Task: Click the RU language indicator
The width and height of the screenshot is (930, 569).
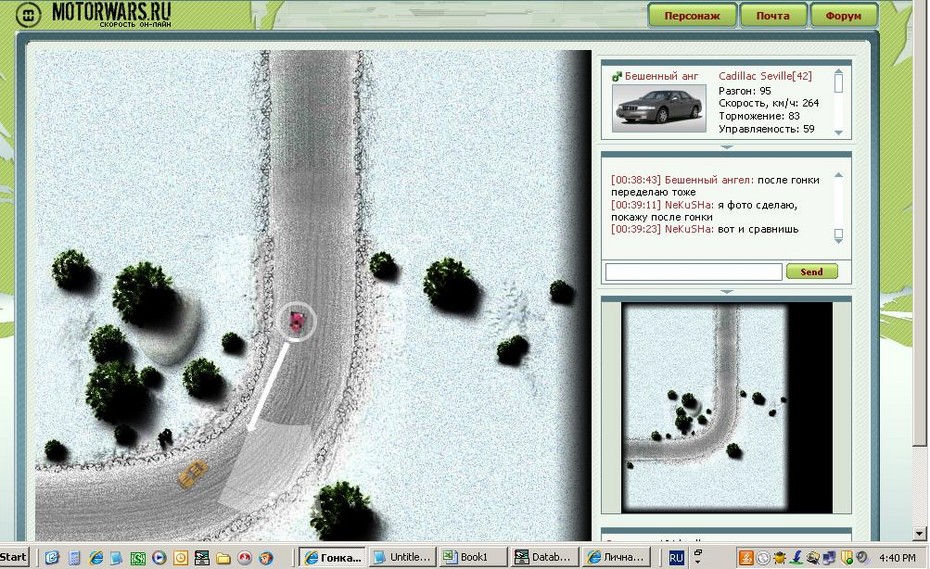Action: [676, 558]
